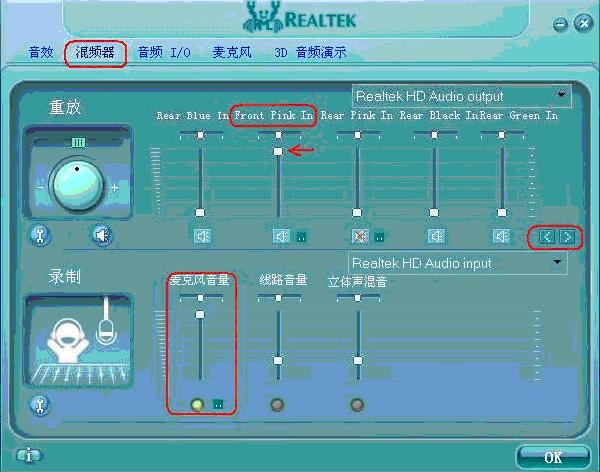The image size is (600, 472).
Task: Mute the Rear Blue In channel
Action: pos(202,236)
